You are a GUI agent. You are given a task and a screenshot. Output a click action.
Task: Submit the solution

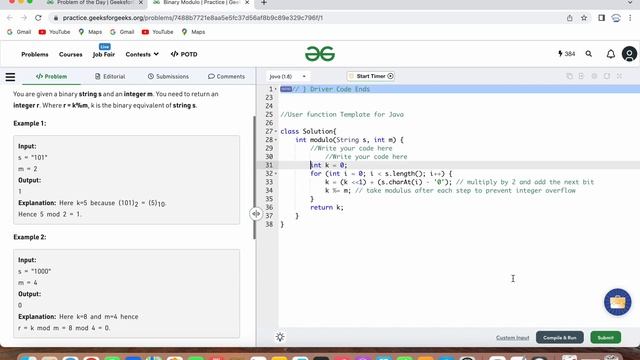coord(606,338)
